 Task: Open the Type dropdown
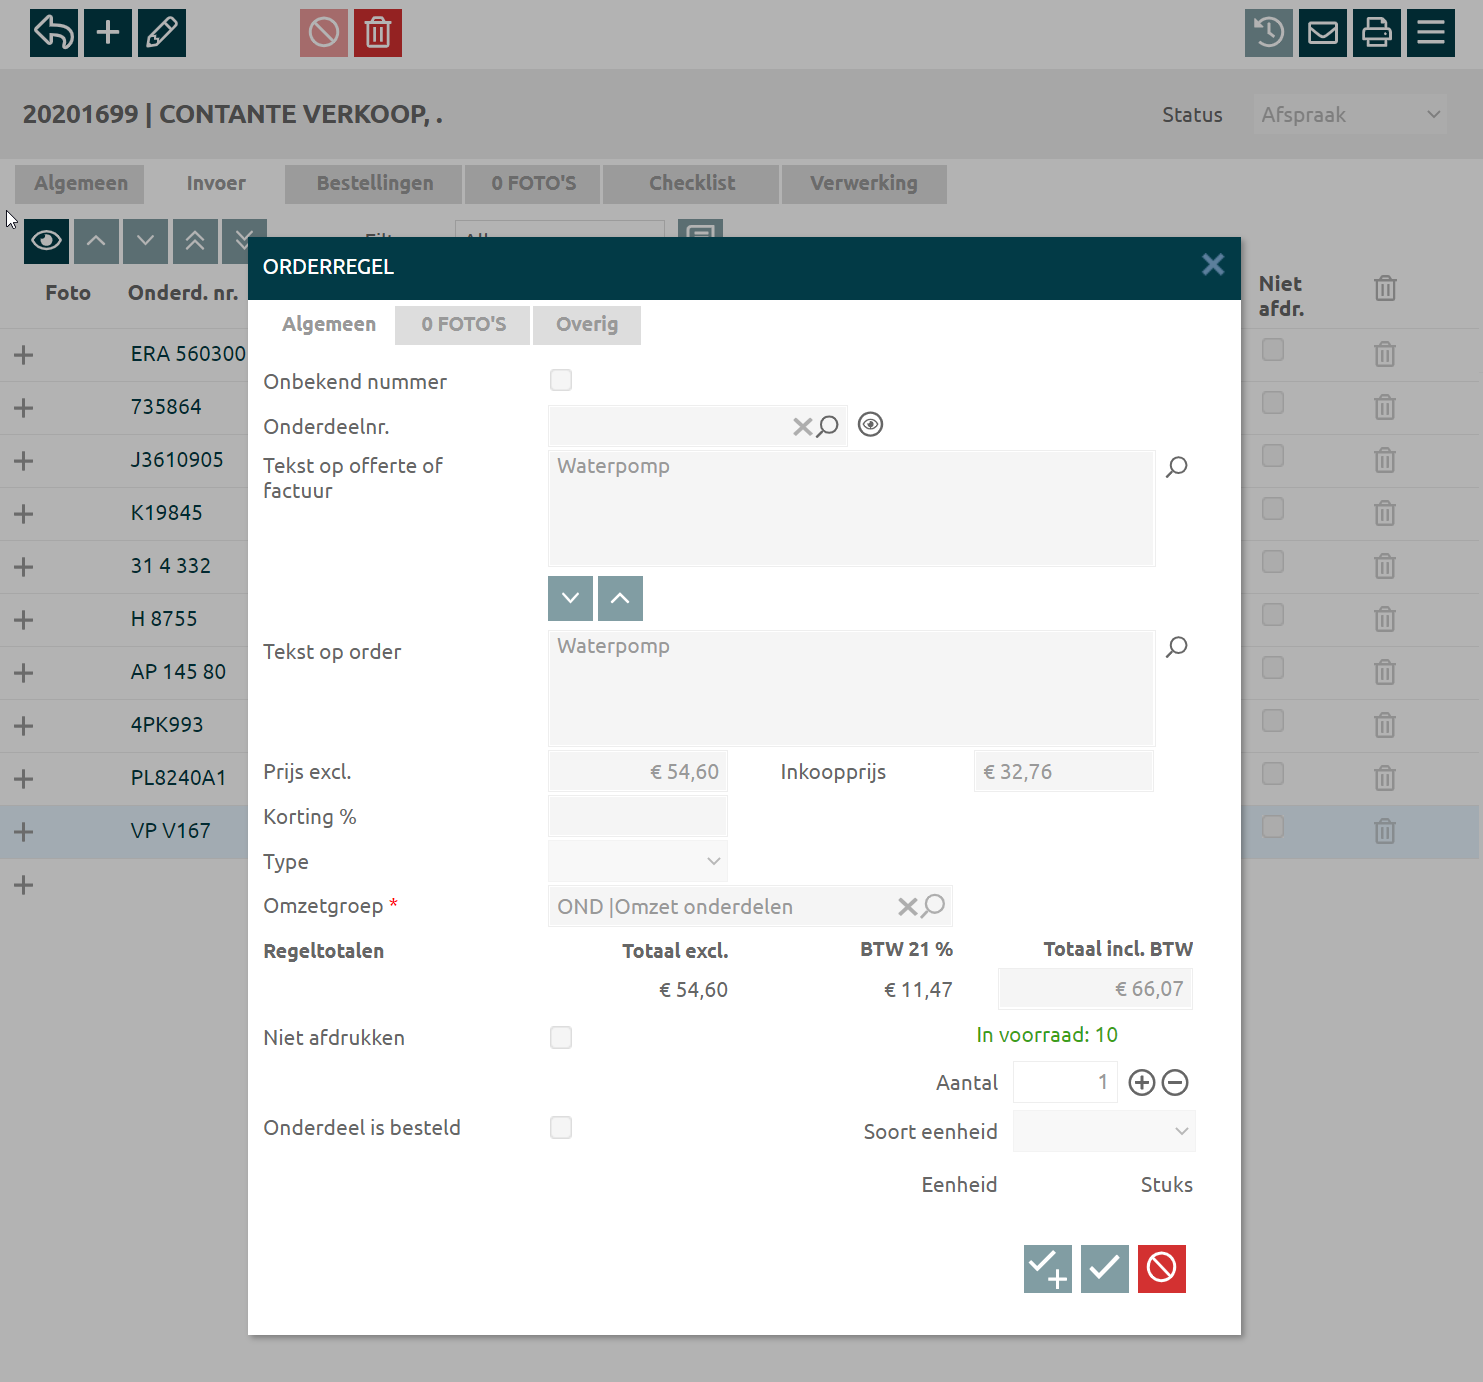[x=638, y=861]
